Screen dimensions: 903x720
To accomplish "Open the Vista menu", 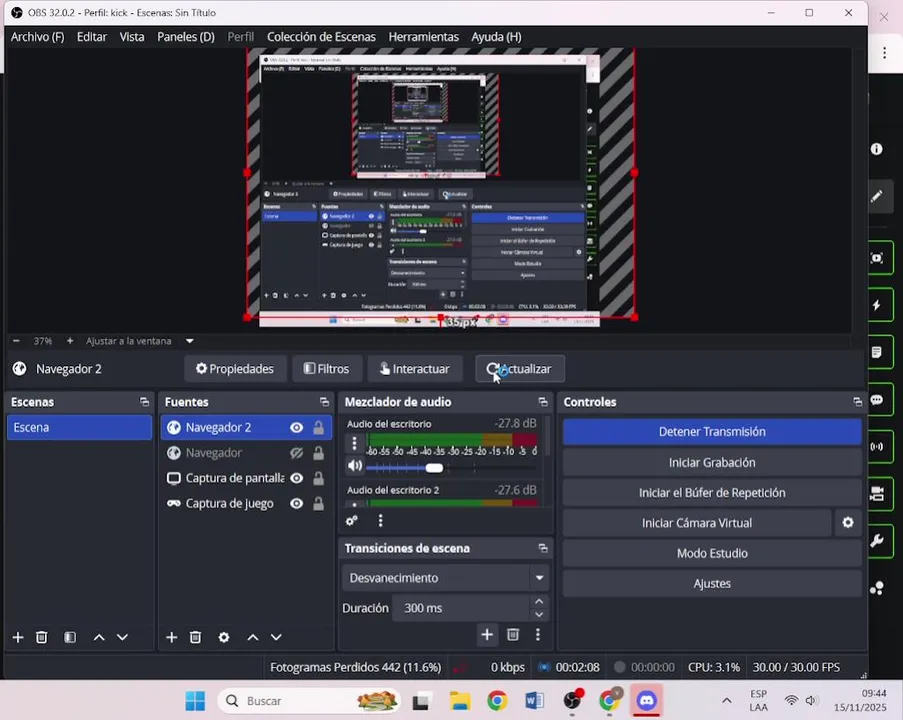I will click(132, 37).
